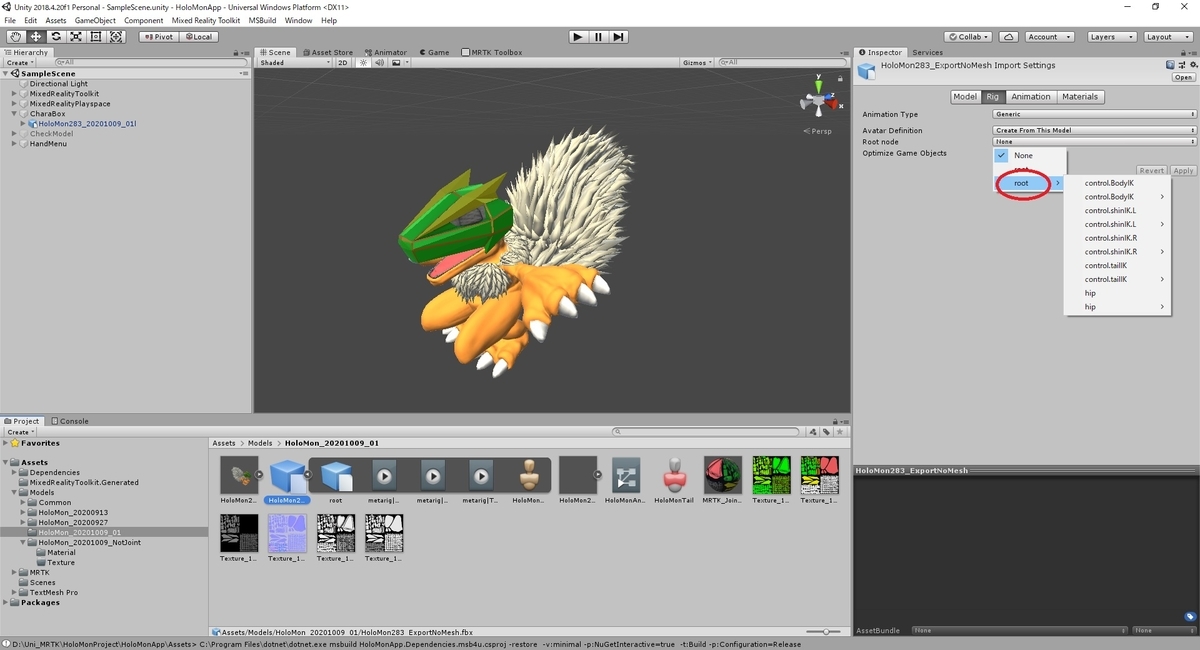Toggle scene audio speaker icon
The height and width of the screenshot is (650, 1200).
[x=379, y=62]
